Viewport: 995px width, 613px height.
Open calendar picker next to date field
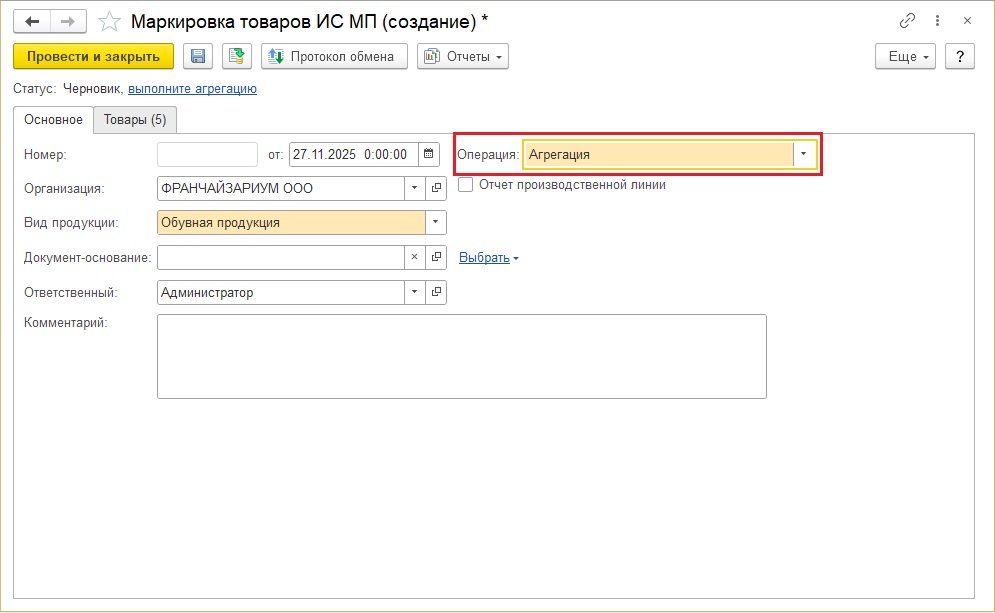click(x=429, y=154)
